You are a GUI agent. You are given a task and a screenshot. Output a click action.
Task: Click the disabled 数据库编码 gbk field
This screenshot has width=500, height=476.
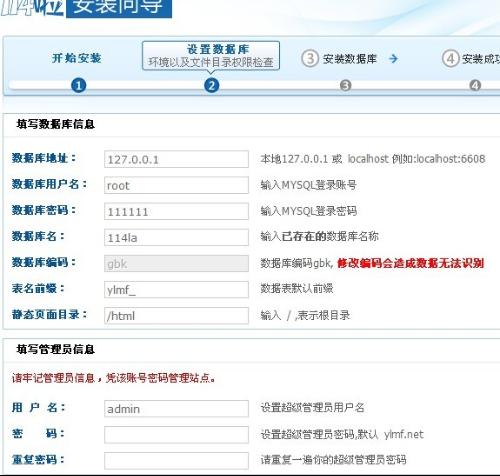tap(176, 264)
